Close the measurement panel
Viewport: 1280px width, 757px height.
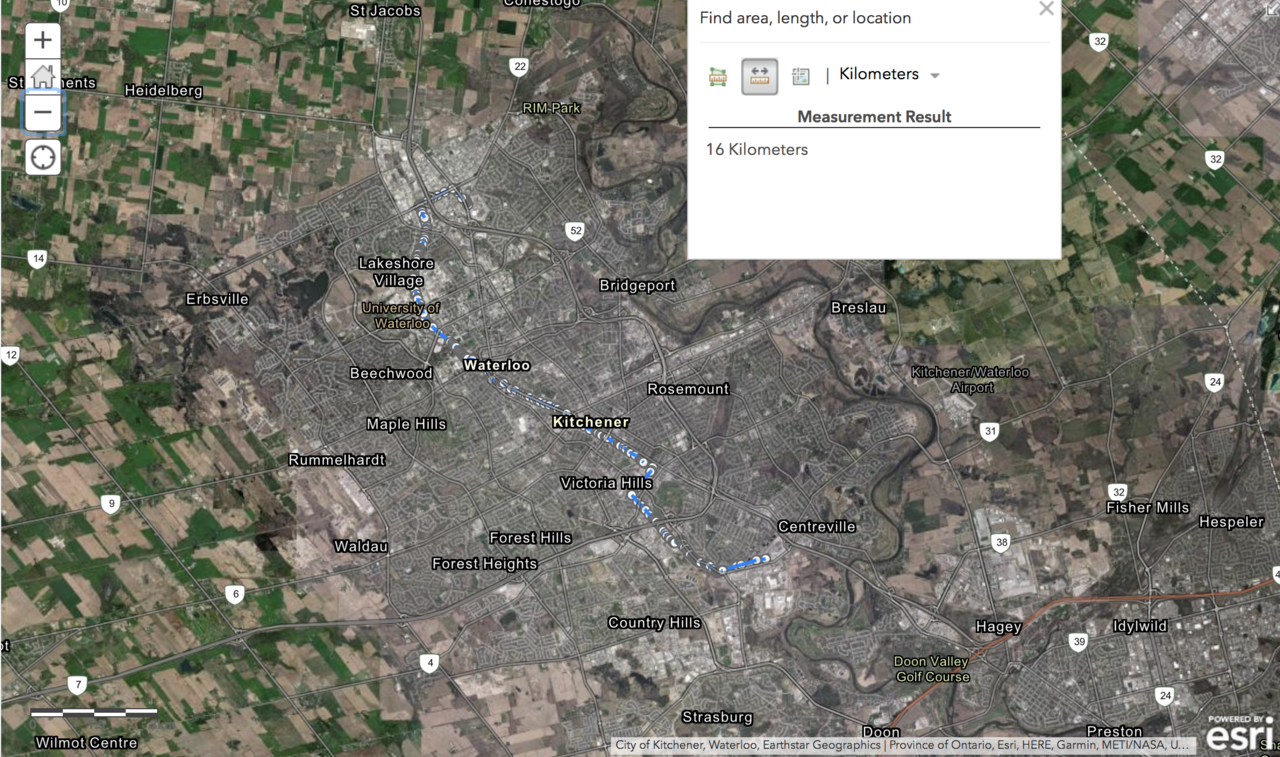[1046, 9]
